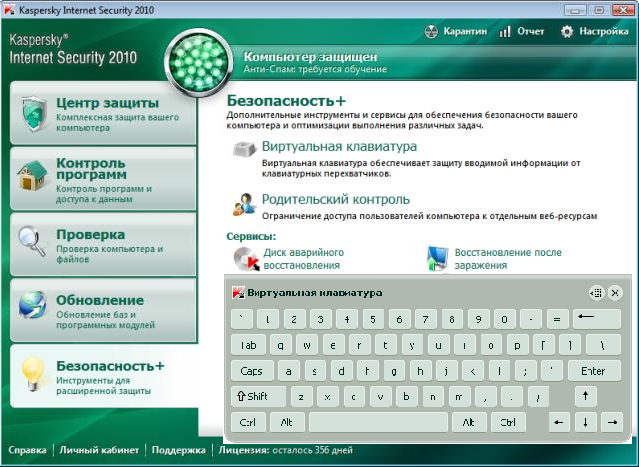Open Диск аварийного восстановления service
Viewport: 639px width, 467px height.
point(304,259)
